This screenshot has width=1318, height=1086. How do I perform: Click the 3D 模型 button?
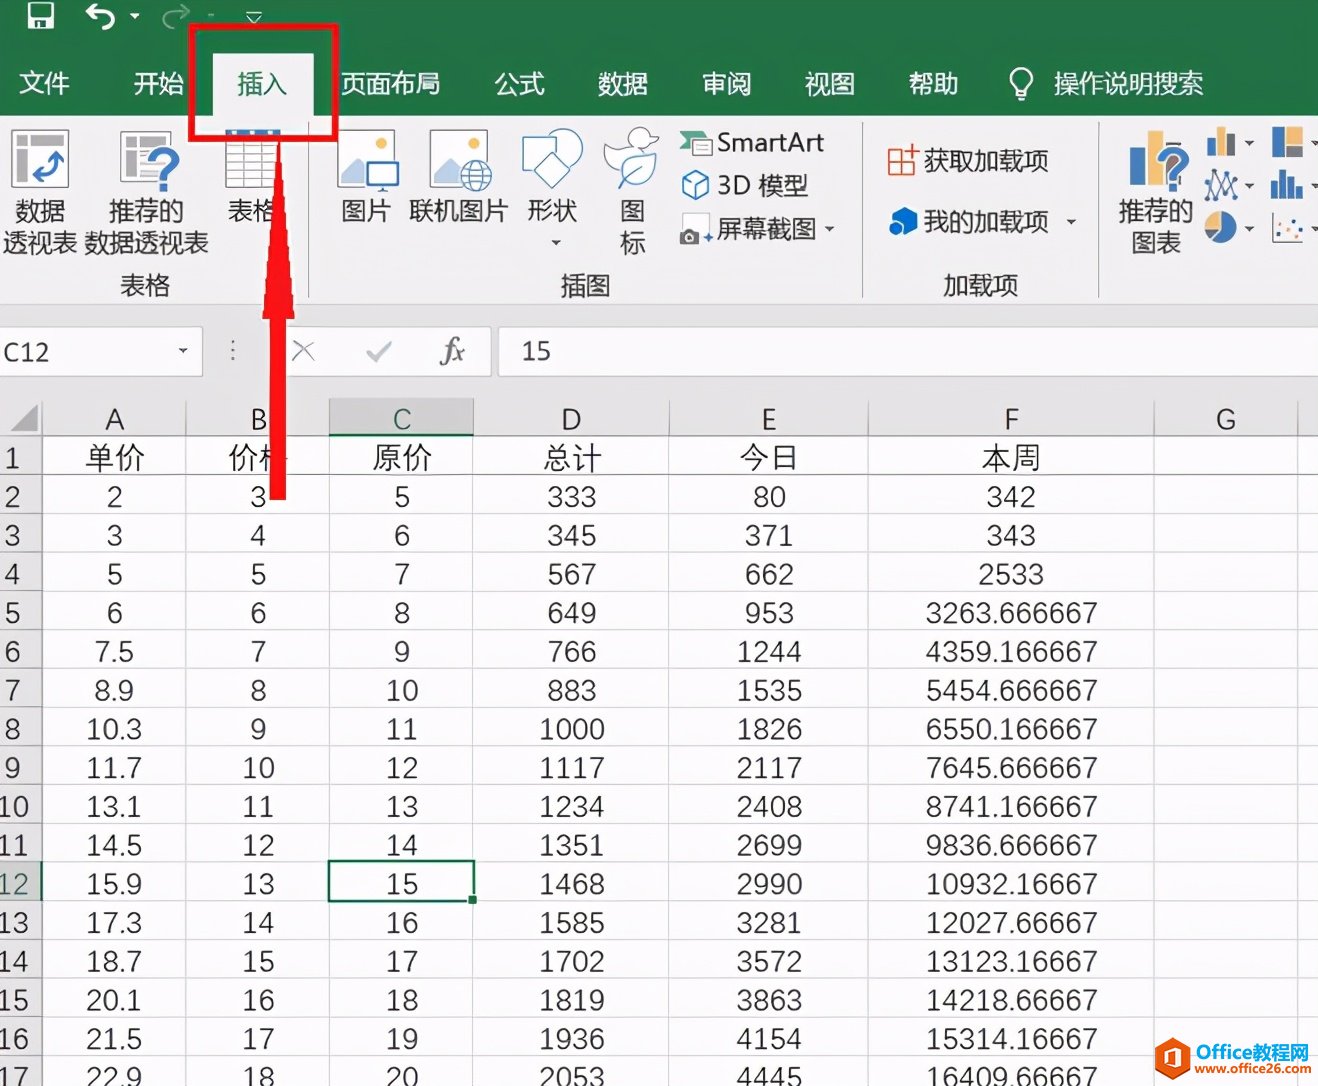tap(744, 186)
